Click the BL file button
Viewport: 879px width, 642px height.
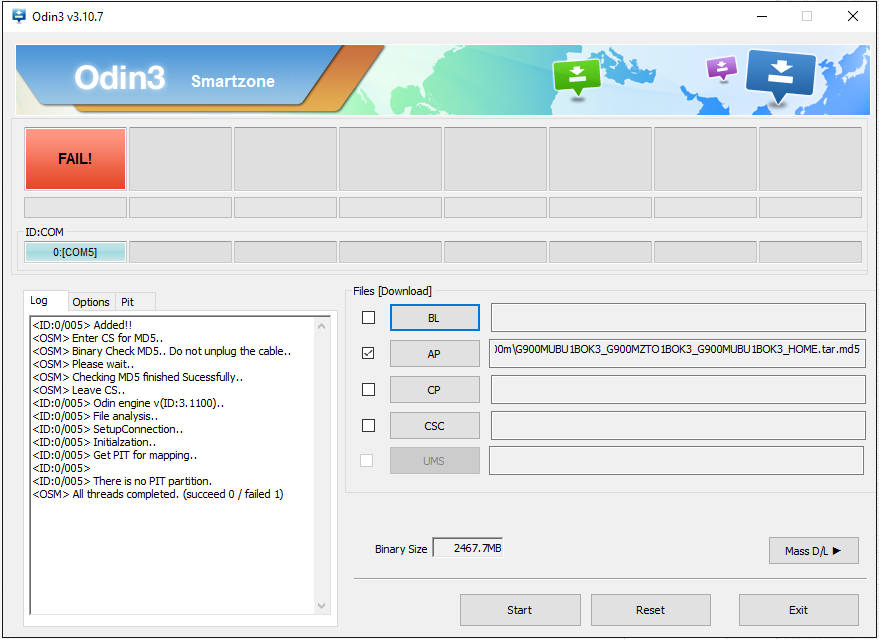point(434,318)
